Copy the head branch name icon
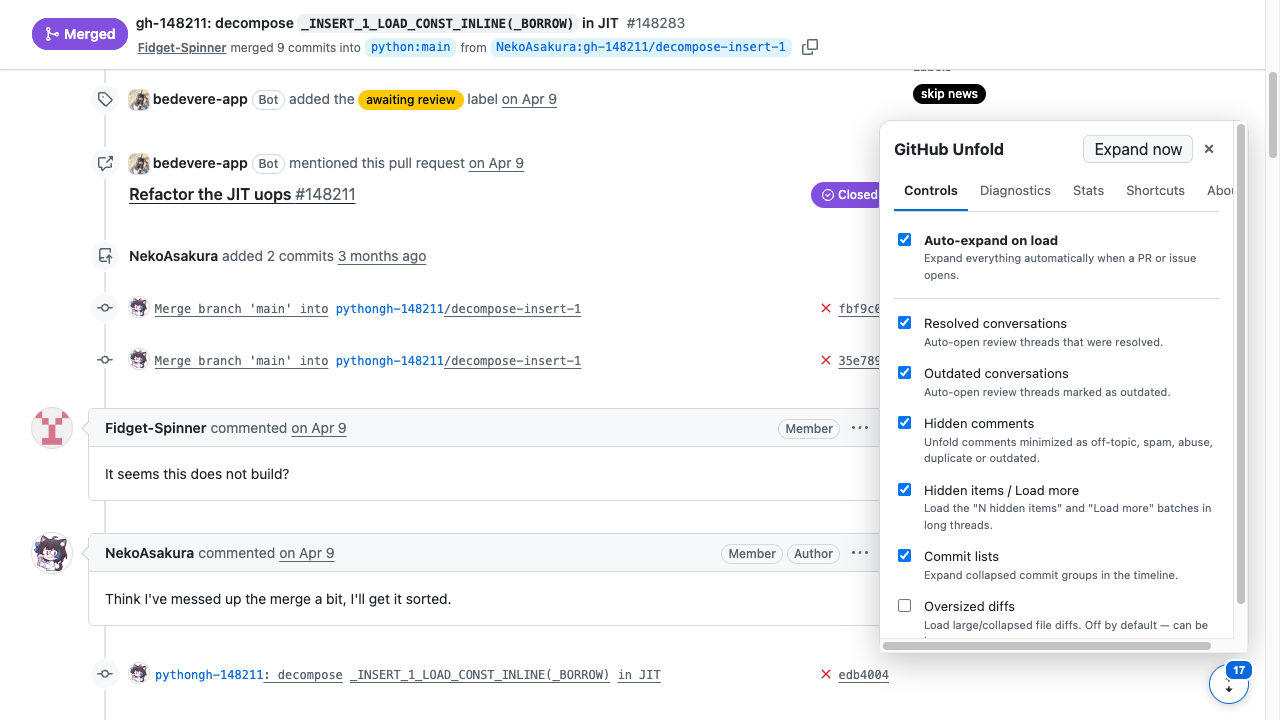Image resolution: width=1280 pixels, height=720 pixels. [x=810, y=47]
